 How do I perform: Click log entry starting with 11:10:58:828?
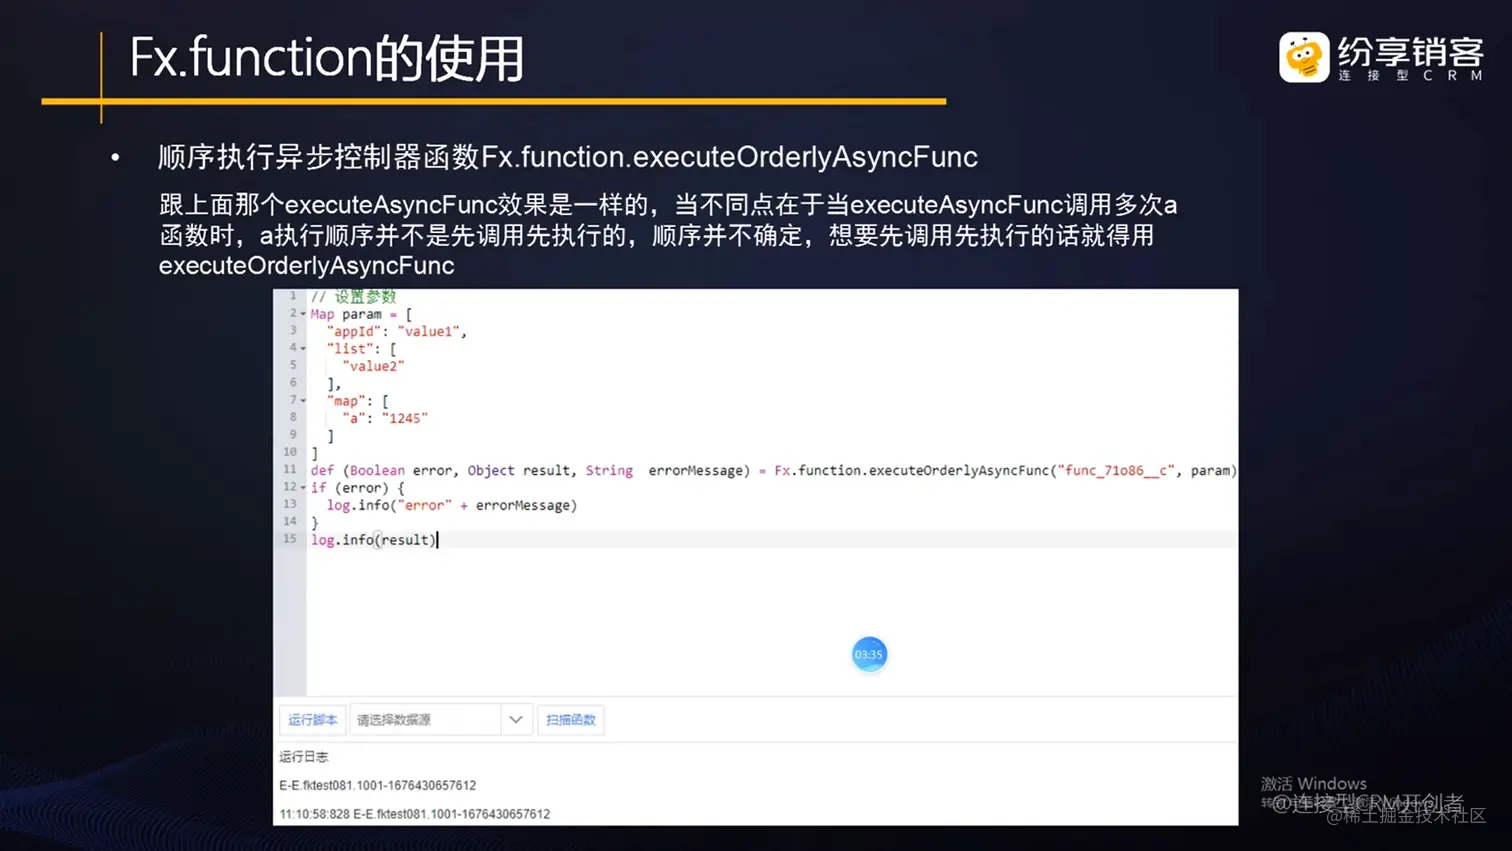pos(415,814)
